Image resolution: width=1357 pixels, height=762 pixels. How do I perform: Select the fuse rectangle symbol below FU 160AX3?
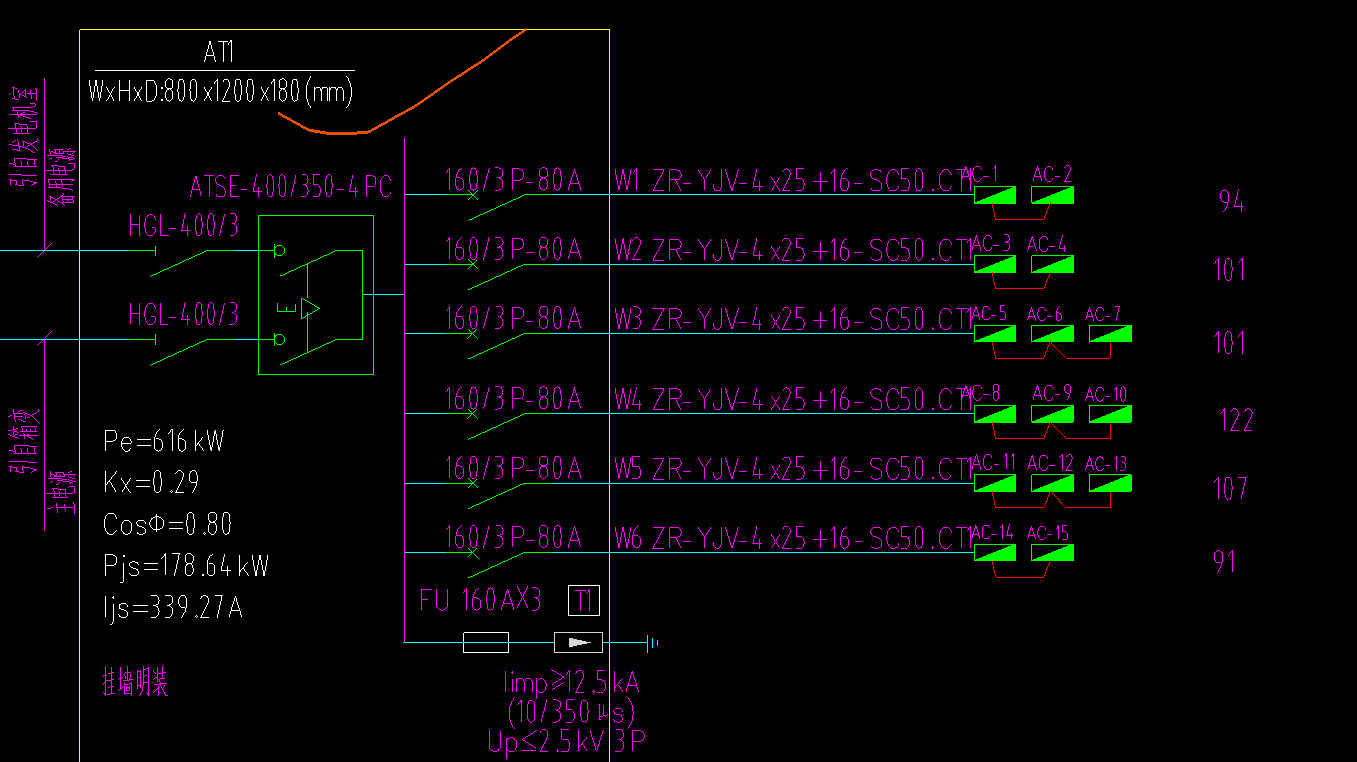pos(486,642)
